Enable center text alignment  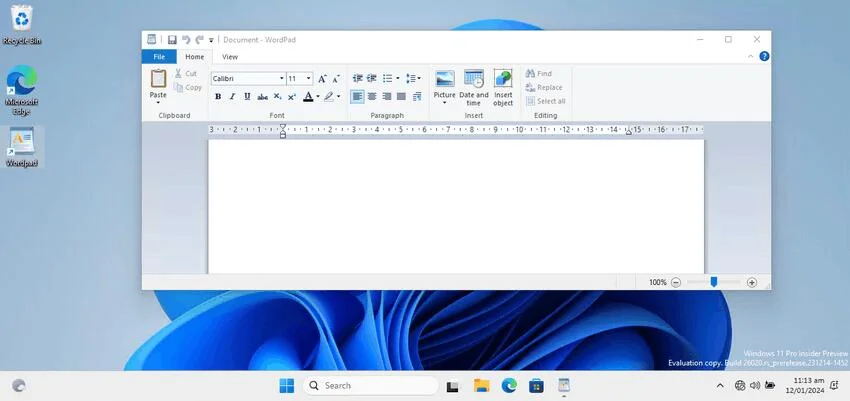(x=372, y=97)
